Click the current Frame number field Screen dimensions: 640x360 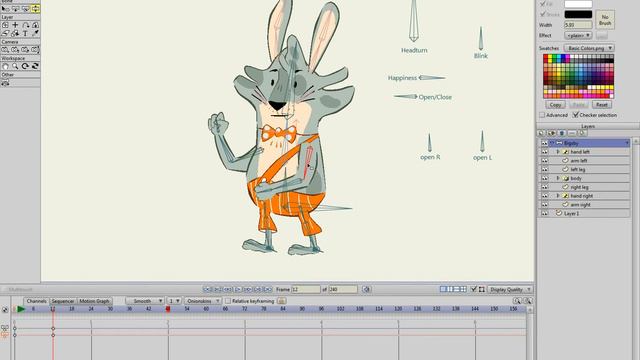click(306, 289)
